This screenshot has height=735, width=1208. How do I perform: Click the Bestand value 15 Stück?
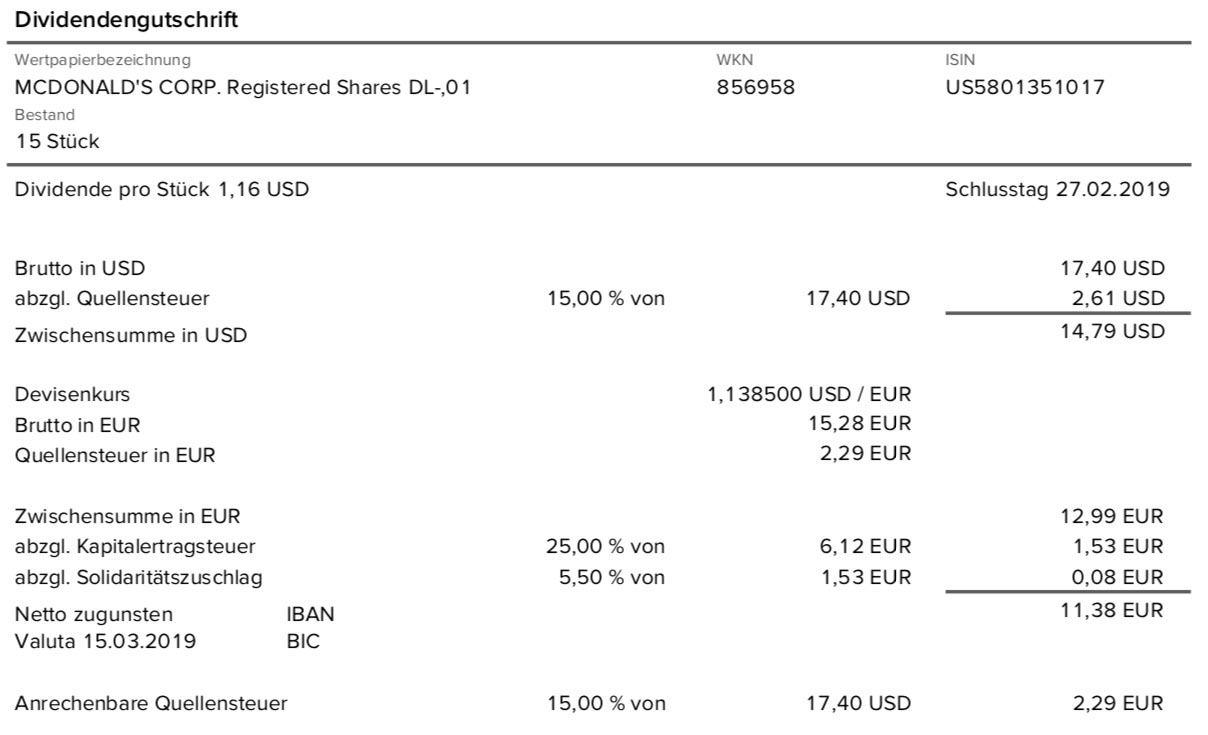[57, 141]
